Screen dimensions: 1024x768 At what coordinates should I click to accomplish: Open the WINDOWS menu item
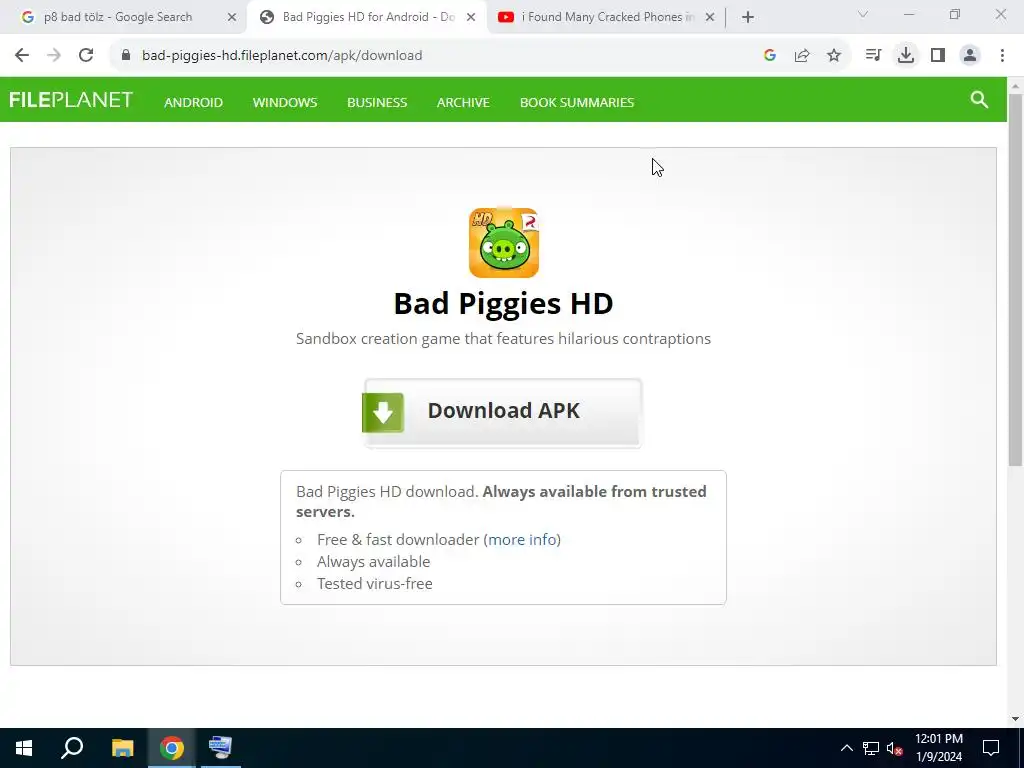285,102
